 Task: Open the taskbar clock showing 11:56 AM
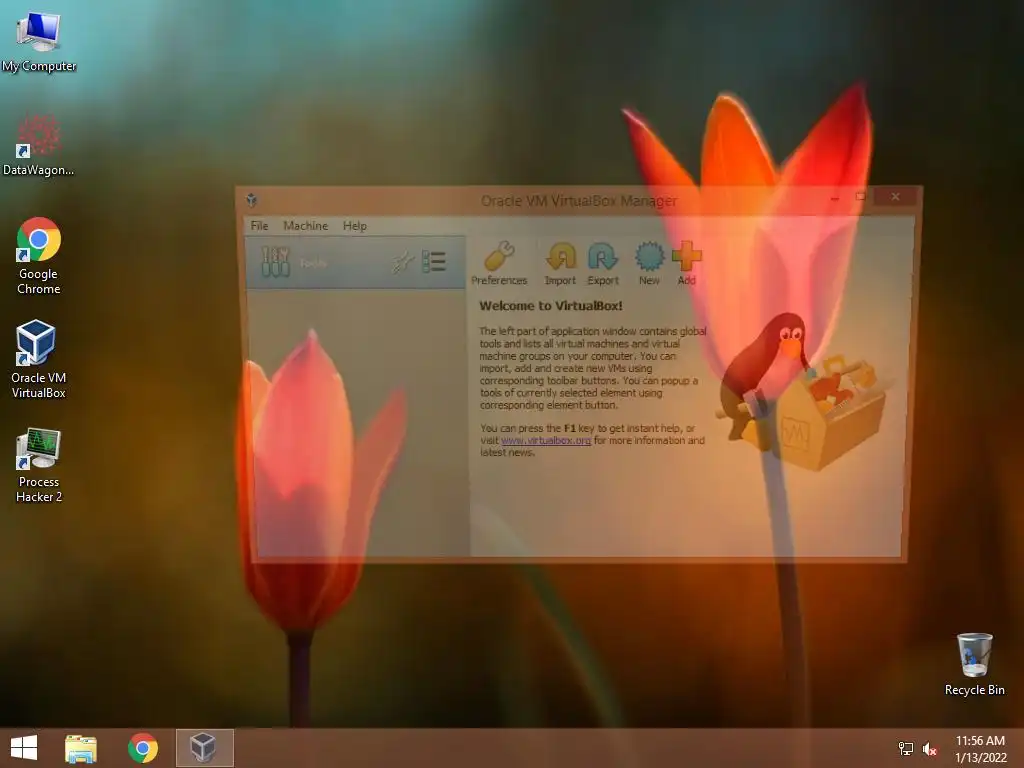click(980, 749)
